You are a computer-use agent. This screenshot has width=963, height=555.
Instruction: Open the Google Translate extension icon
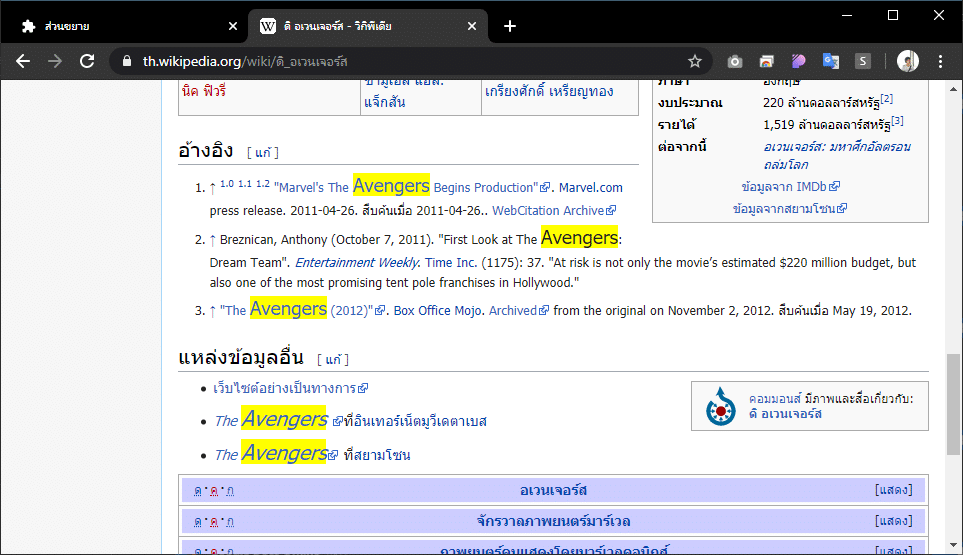[x=831, y=61]
